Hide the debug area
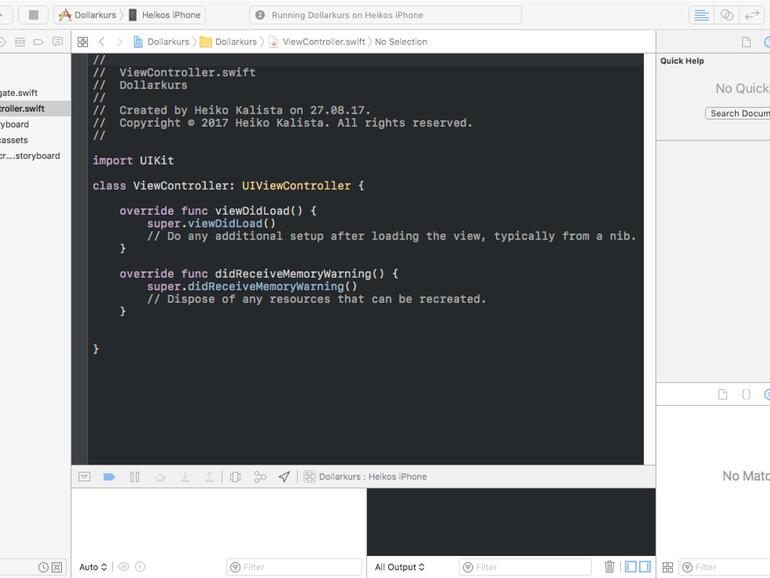 [x=84, y=476]
